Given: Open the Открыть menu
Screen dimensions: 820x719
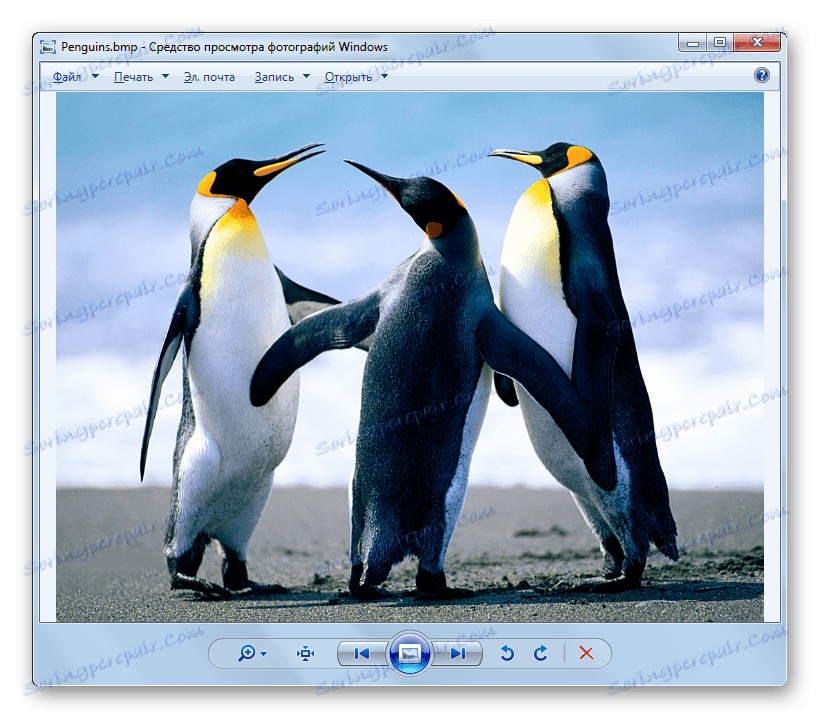Looking at the screenshot, I should 348,77.
